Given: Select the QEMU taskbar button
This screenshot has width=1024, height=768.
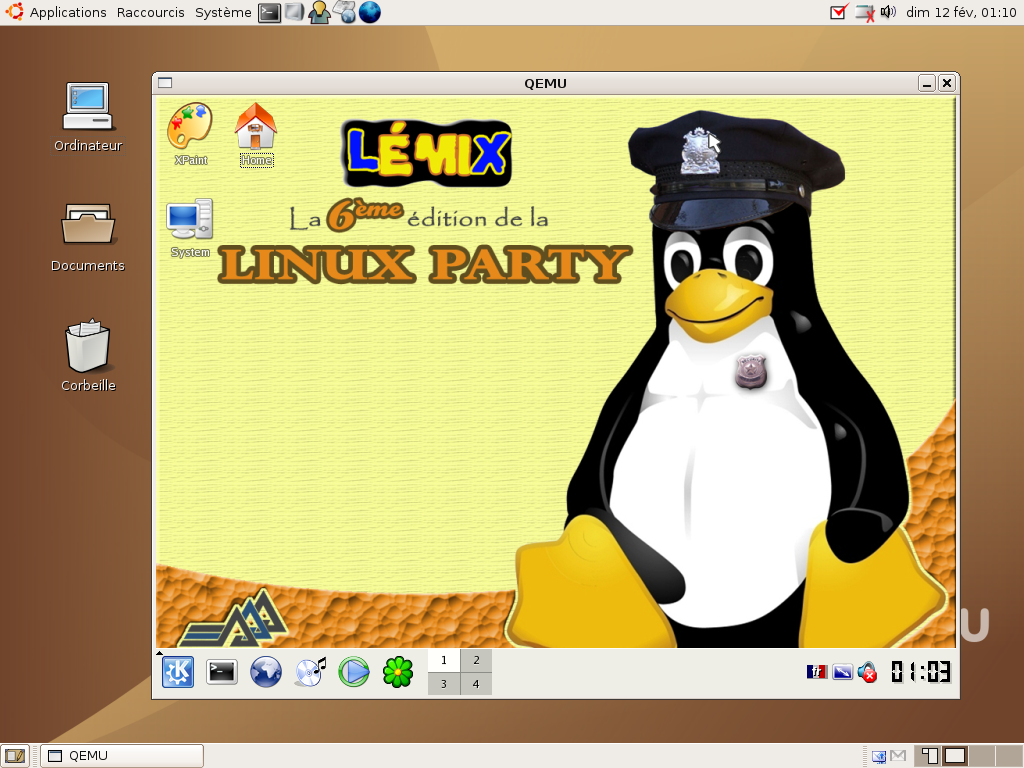Looking at the screenshot, I should (x=122, y=756).
